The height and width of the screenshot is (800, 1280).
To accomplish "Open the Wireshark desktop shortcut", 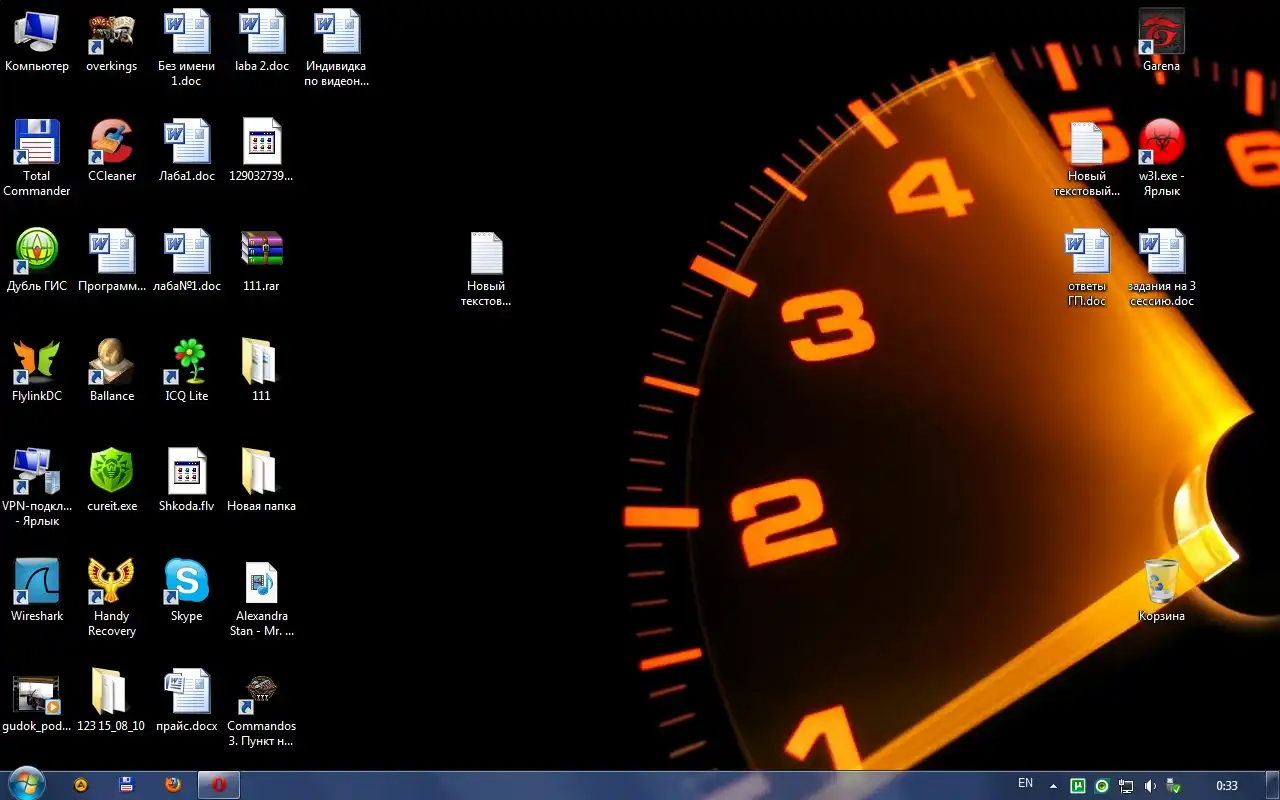I will pos(37,582).
